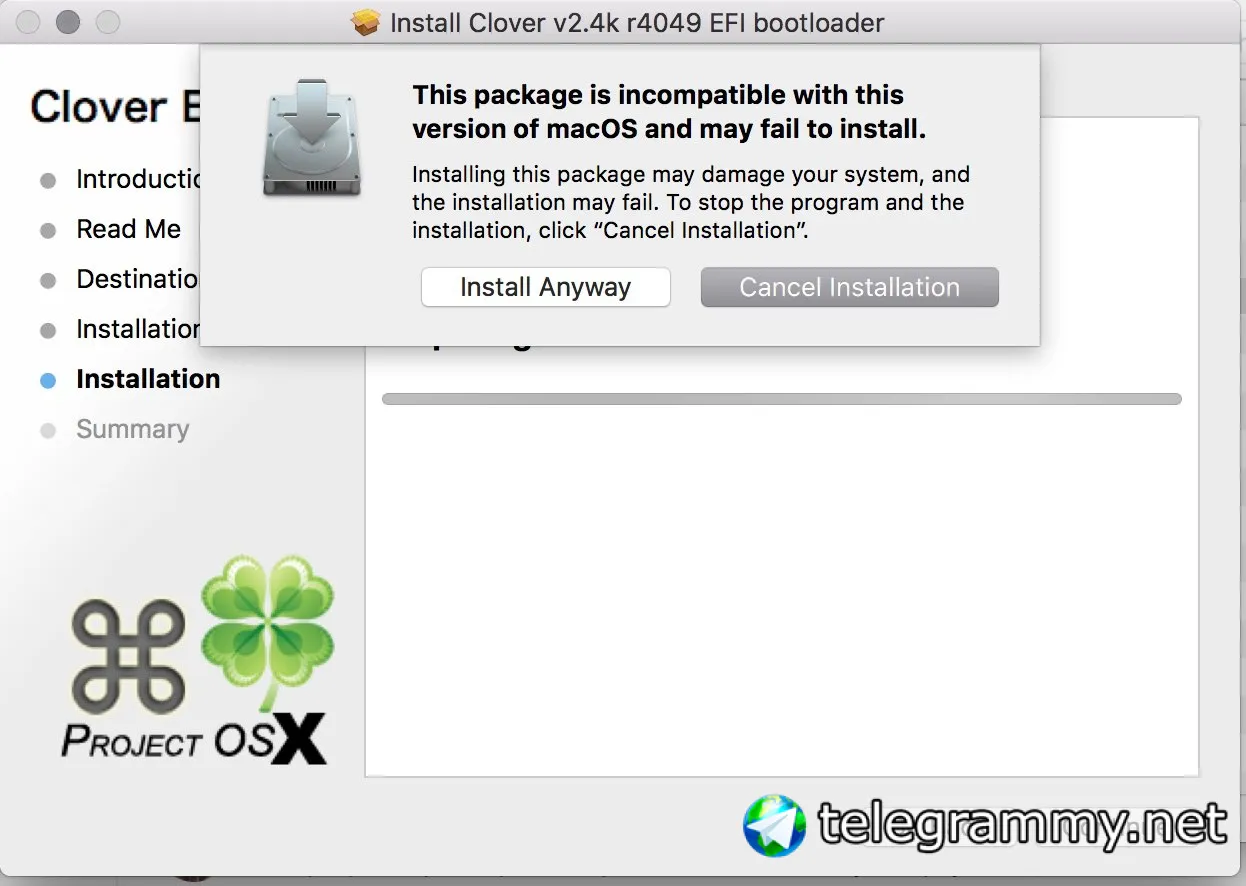Click the bullet beside Summary

click(48, 431)
